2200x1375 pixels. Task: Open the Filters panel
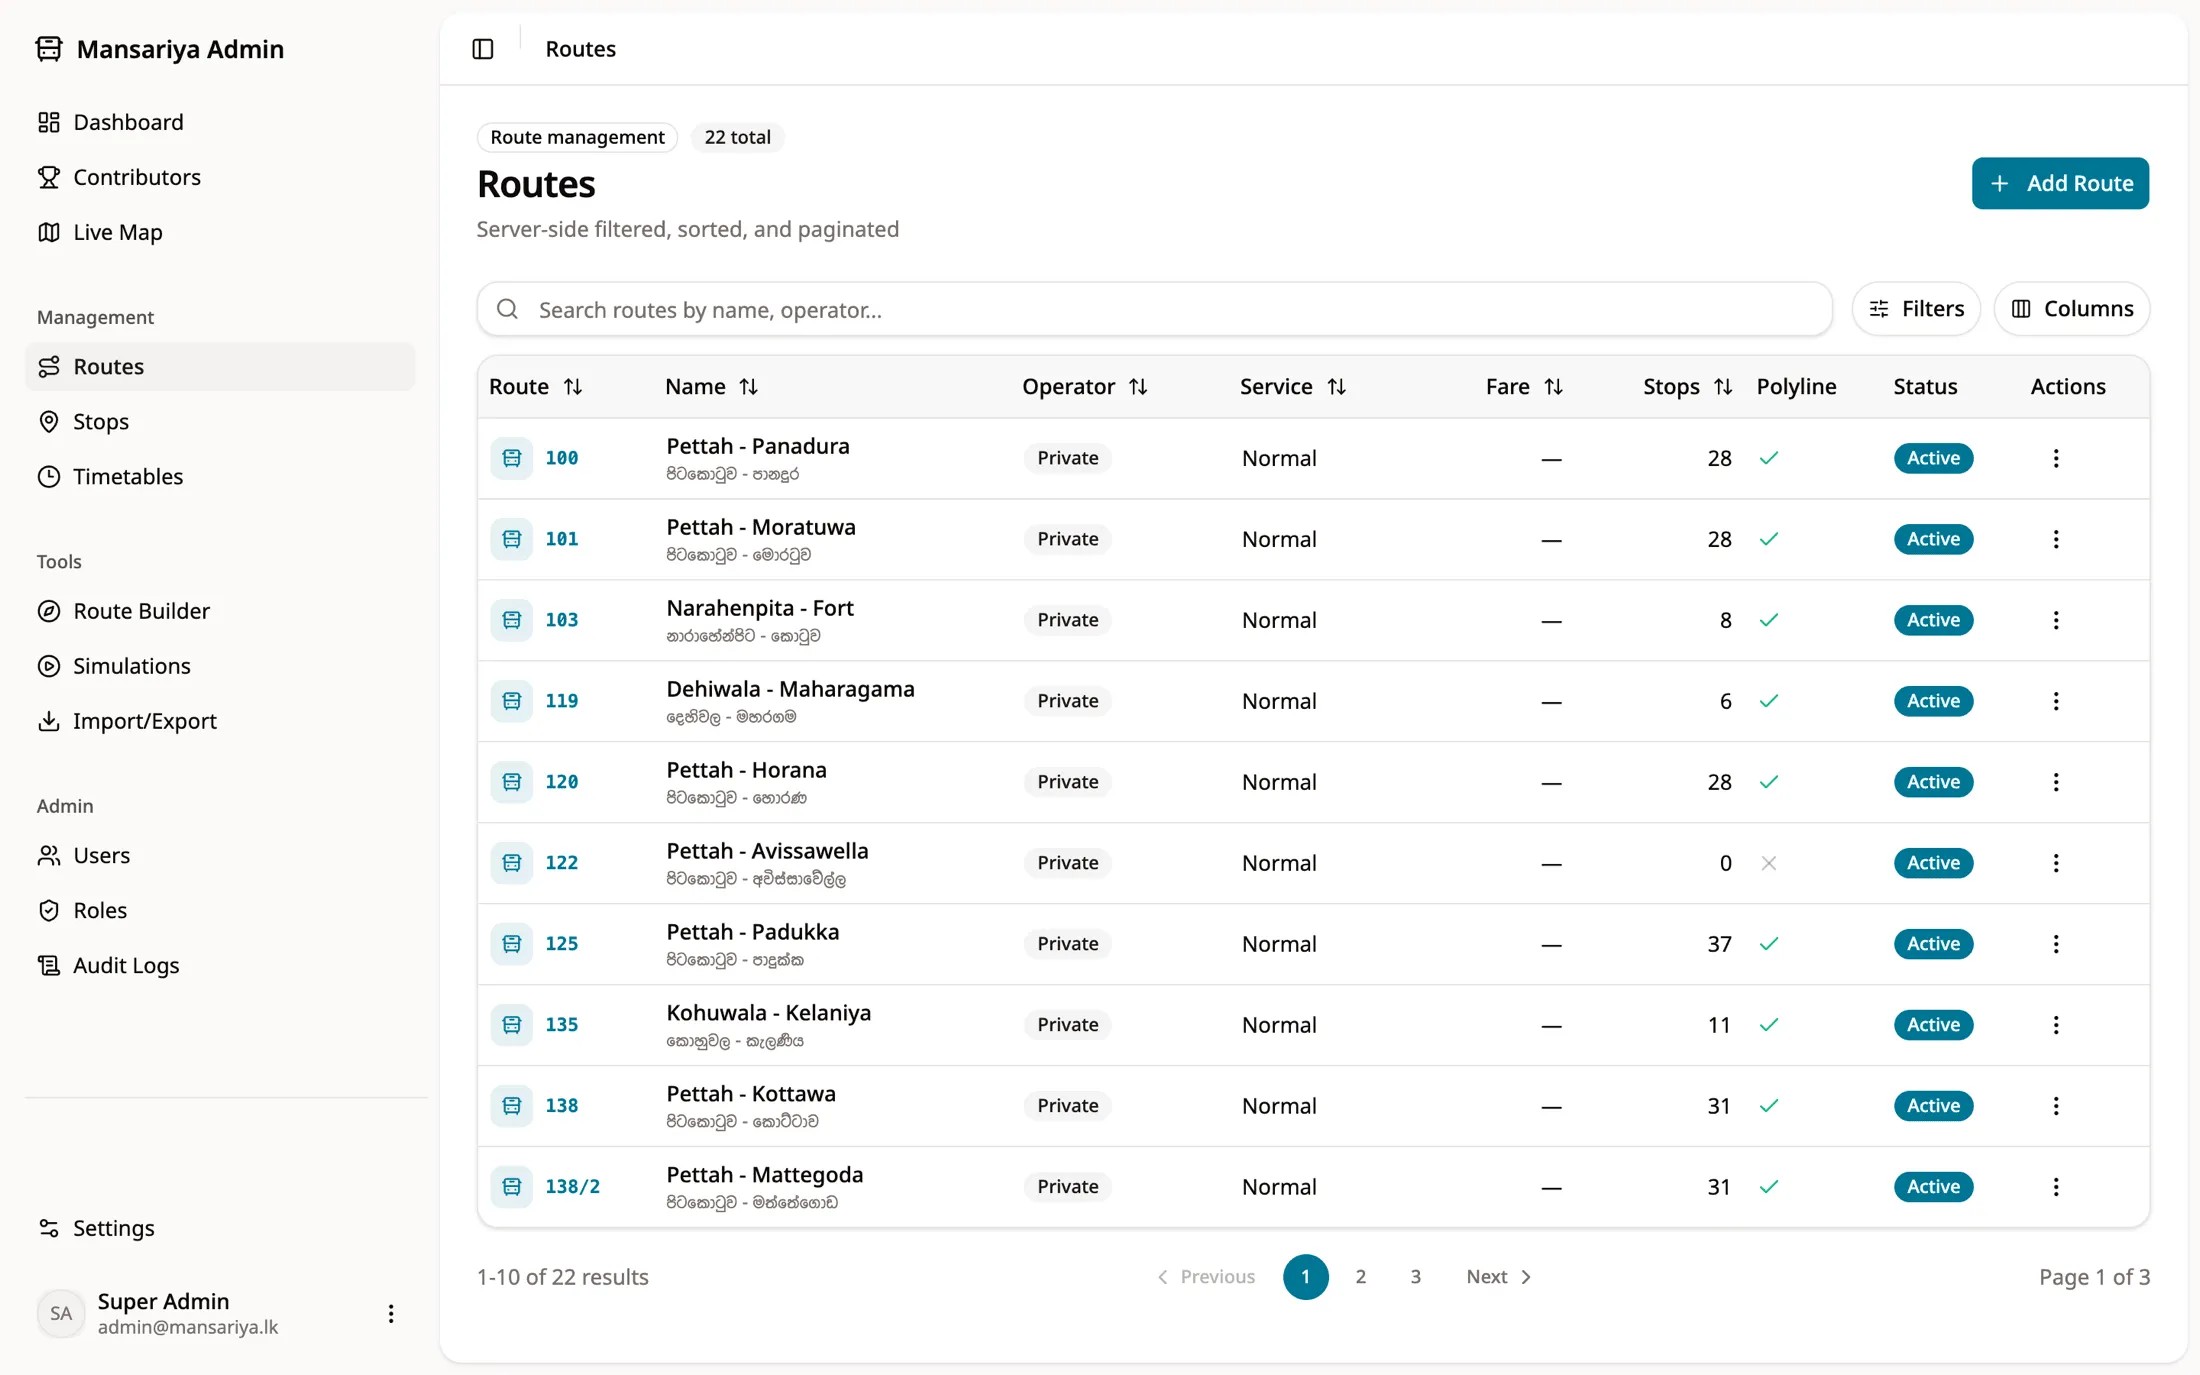pyautogui.click(x=1916, y=309)
